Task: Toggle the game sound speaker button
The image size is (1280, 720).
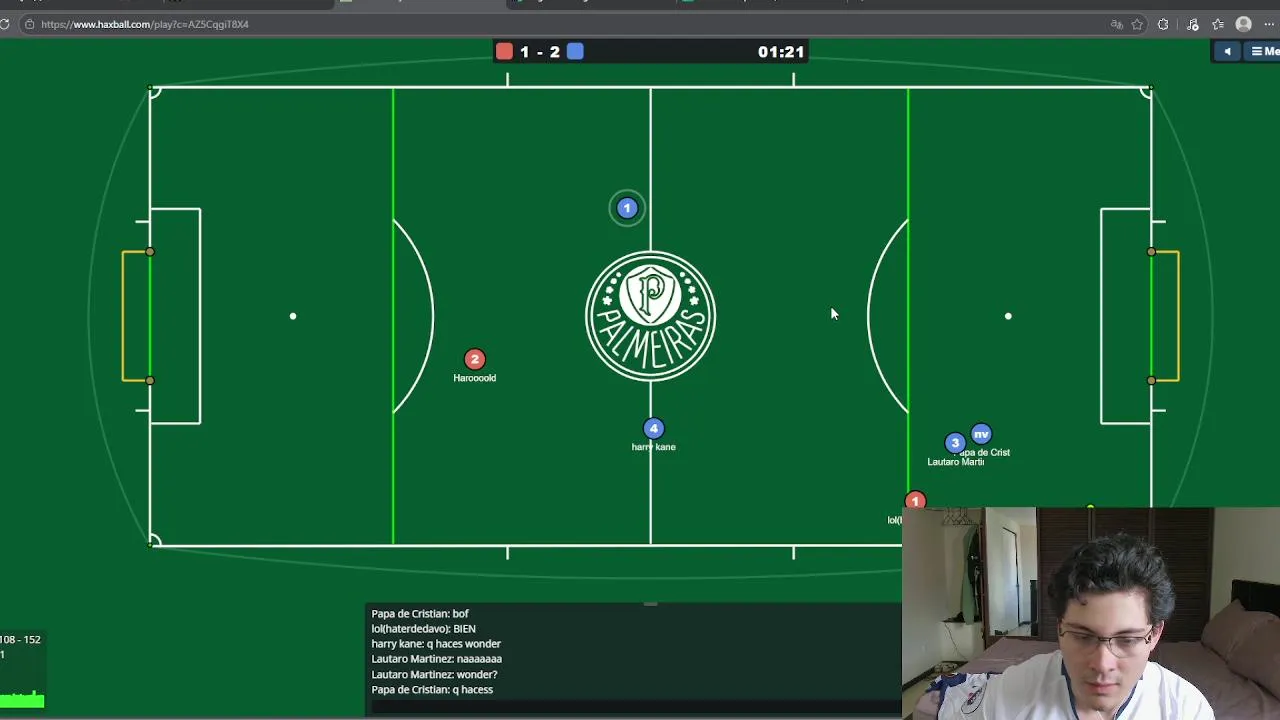Action: (1227, 51)
